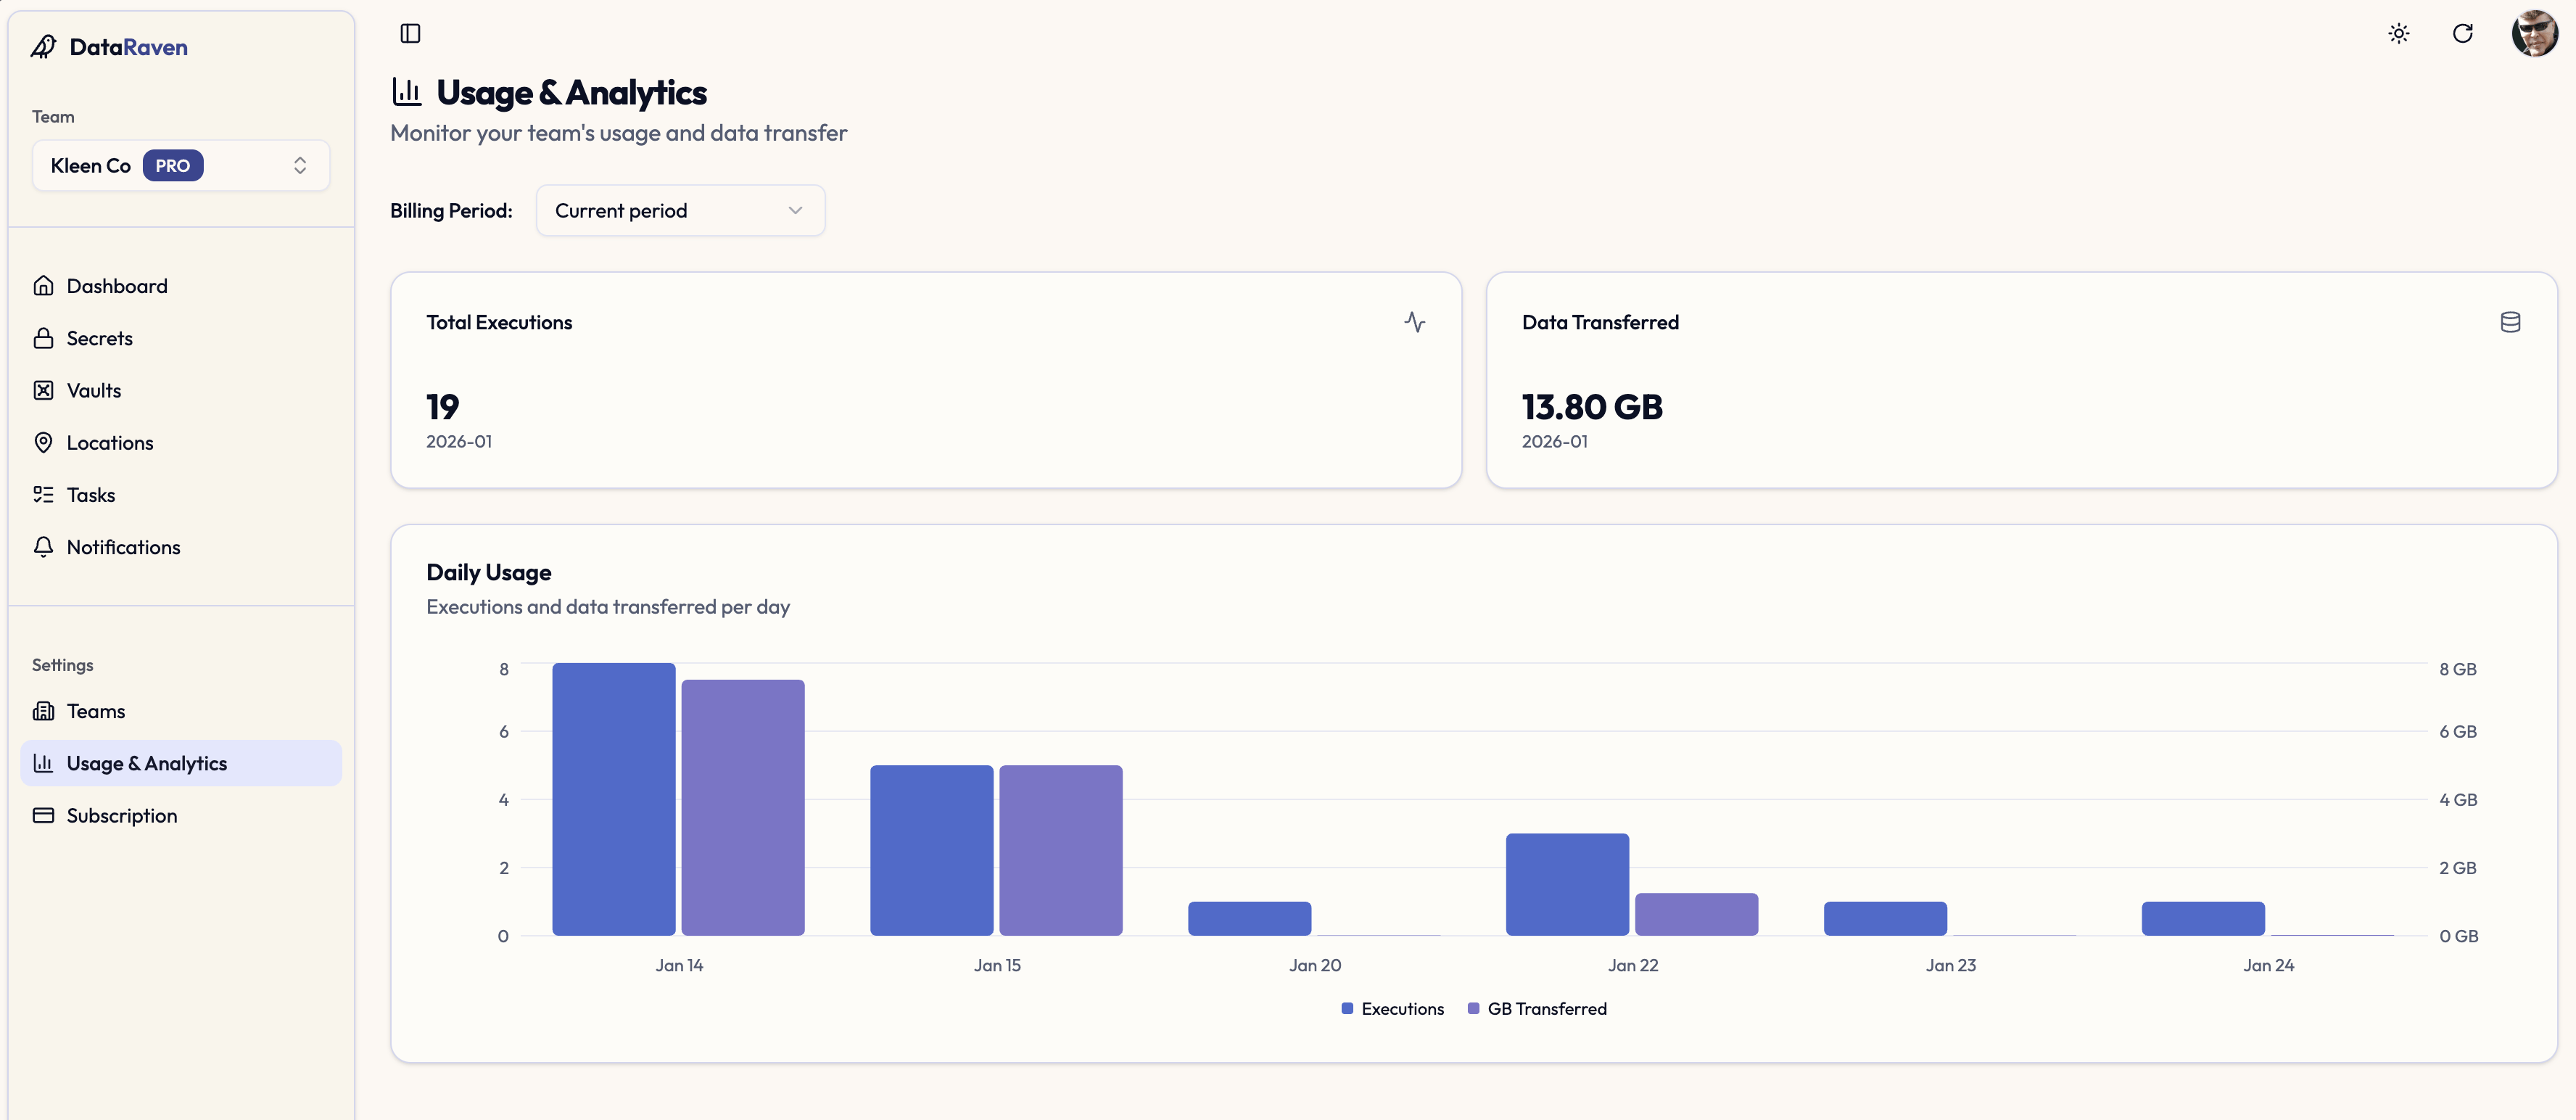Click the database icon on Data Transferred card
The width and height of the screenshot is (2576, 1120).
point(2510,322)
